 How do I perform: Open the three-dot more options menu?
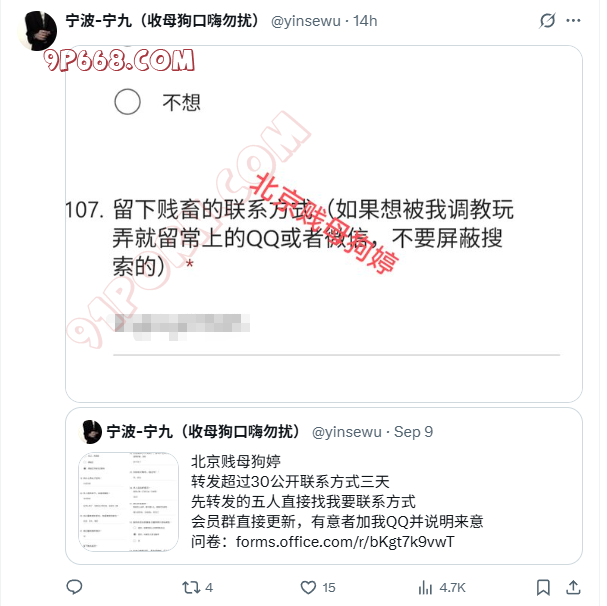pyautogui.click(x=573, y=21)
